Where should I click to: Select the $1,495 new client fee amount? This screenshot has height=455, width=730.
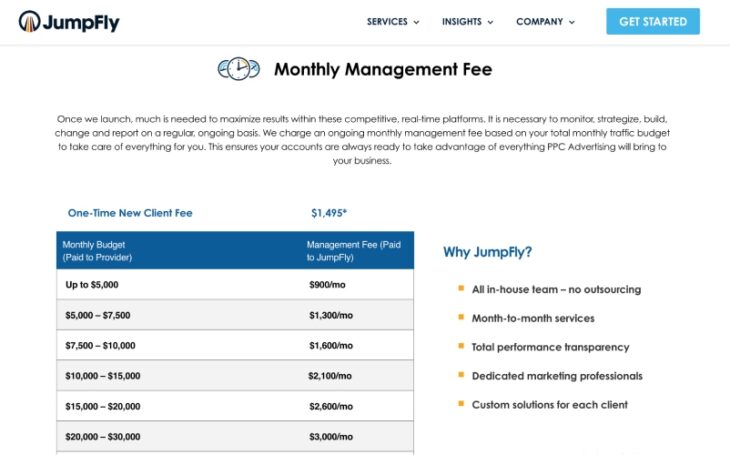(329, 213)
